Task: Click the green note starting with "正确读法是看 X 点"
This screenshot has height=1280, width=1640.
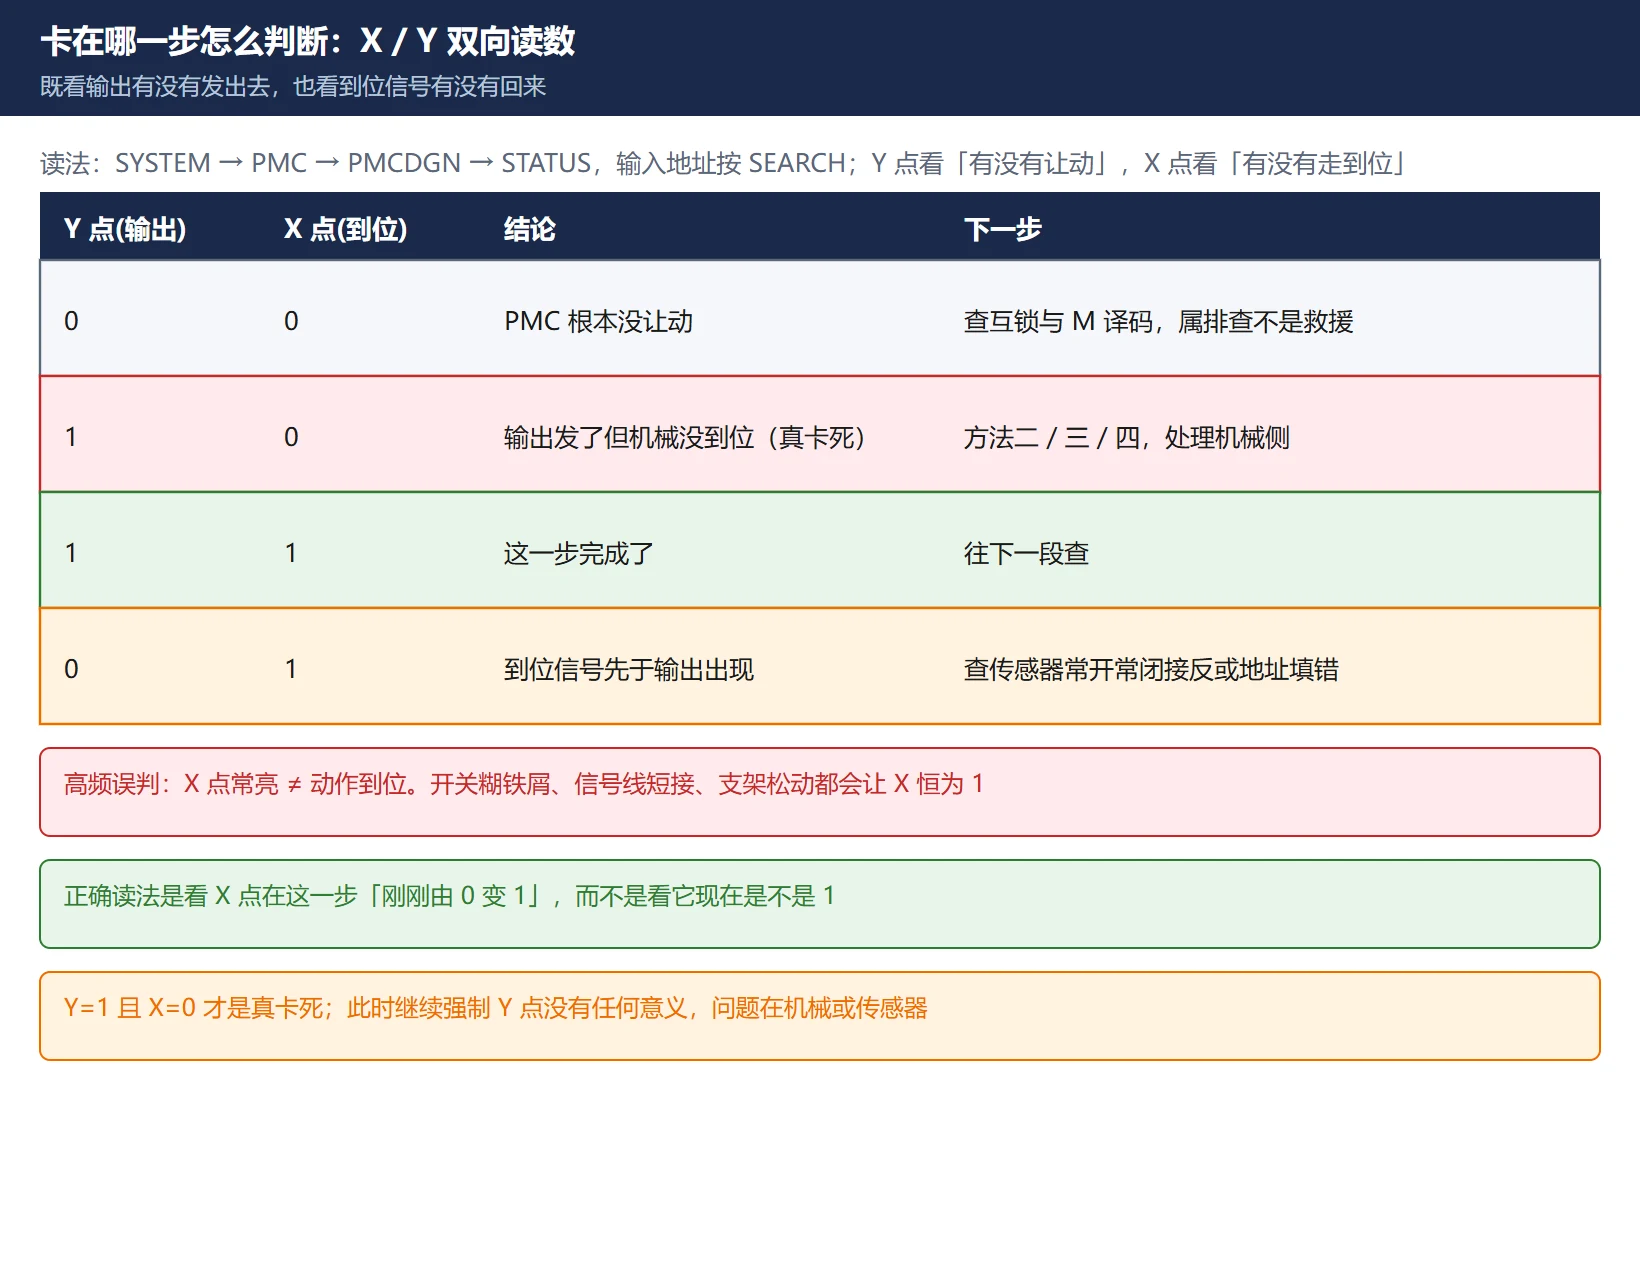Action: click(x=820, y=904)
